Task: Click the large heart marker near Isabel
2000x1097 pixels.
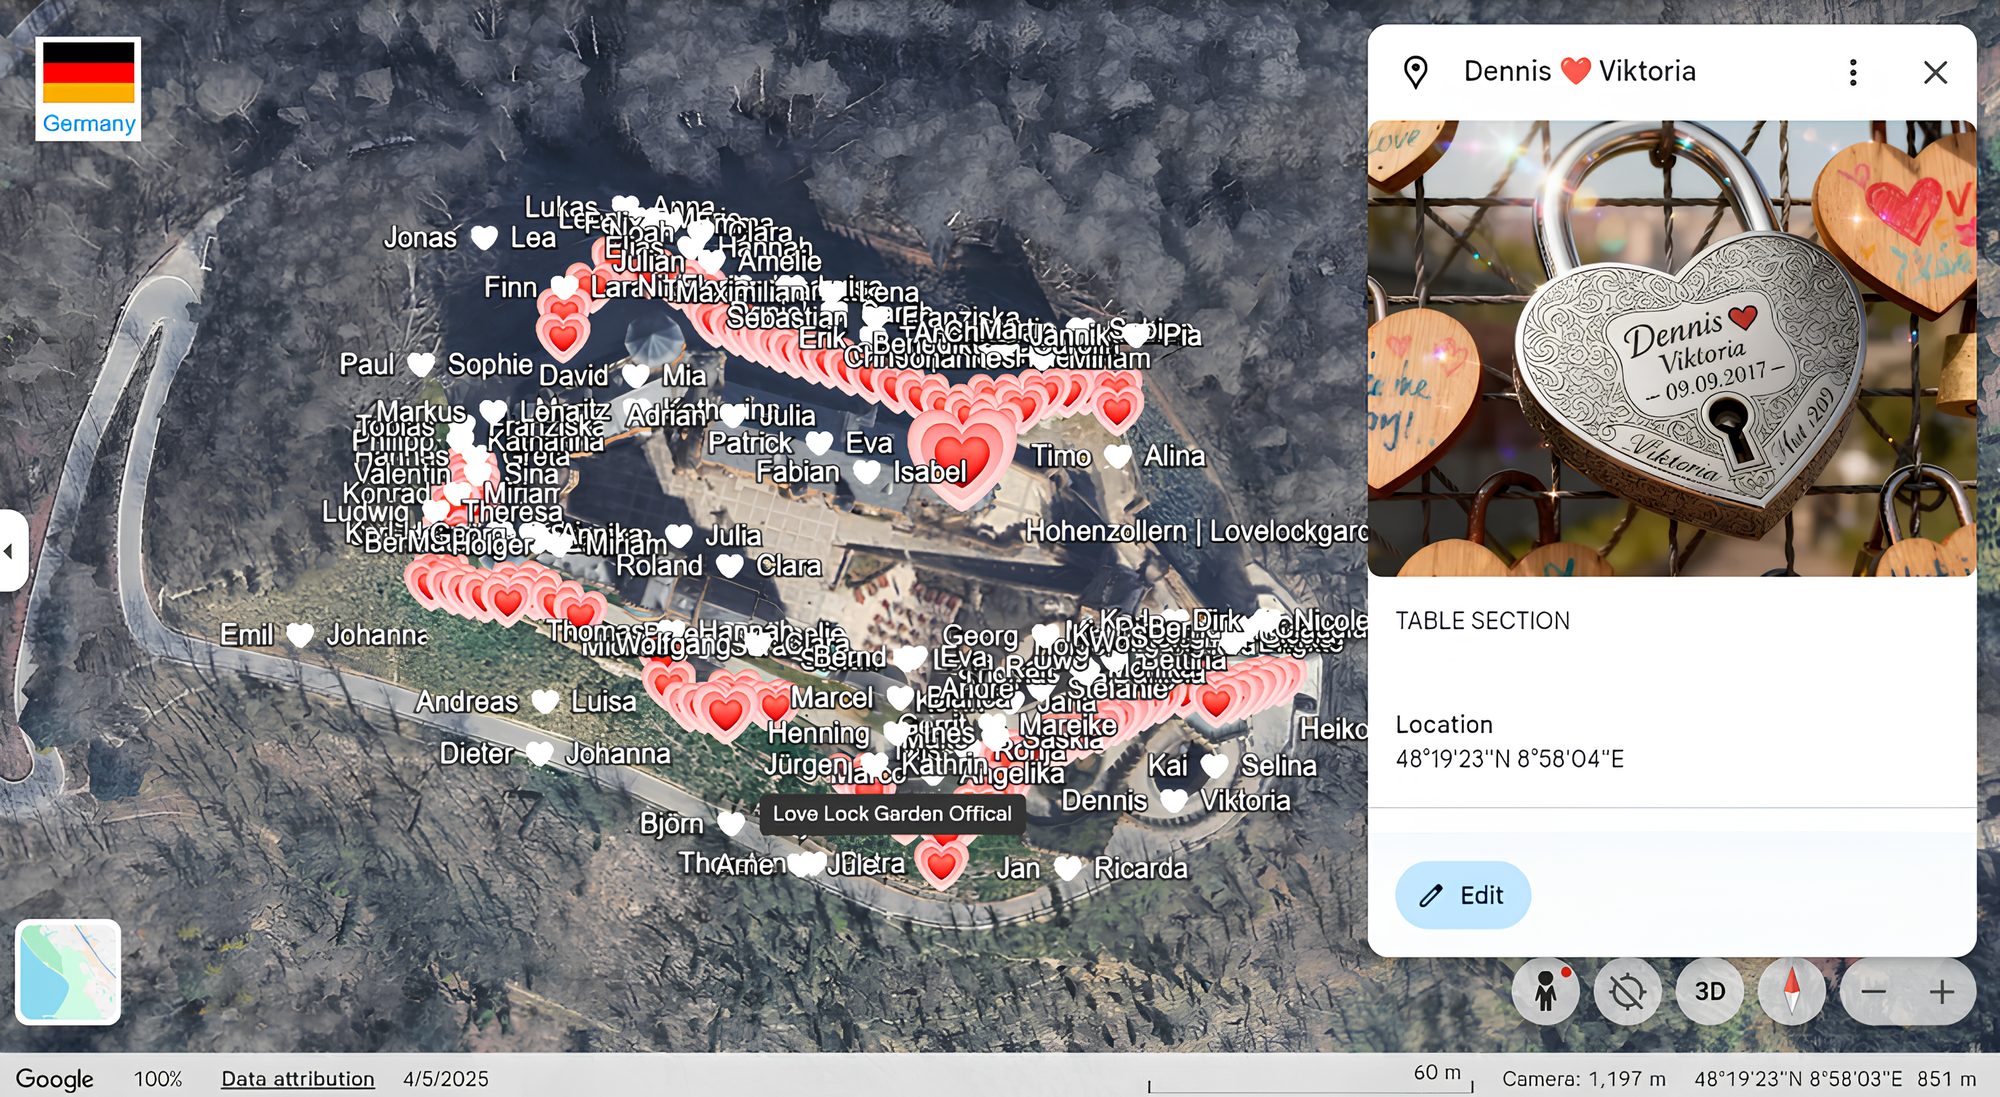Action: [x=962, y=456]
